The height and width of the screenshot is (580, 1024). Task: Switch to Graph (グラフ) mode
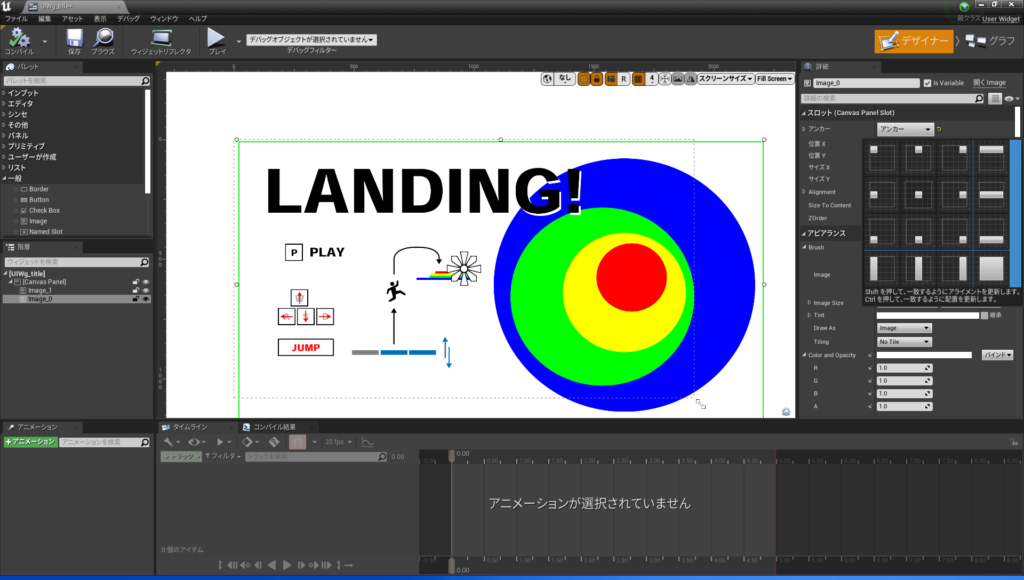point(991,41)
